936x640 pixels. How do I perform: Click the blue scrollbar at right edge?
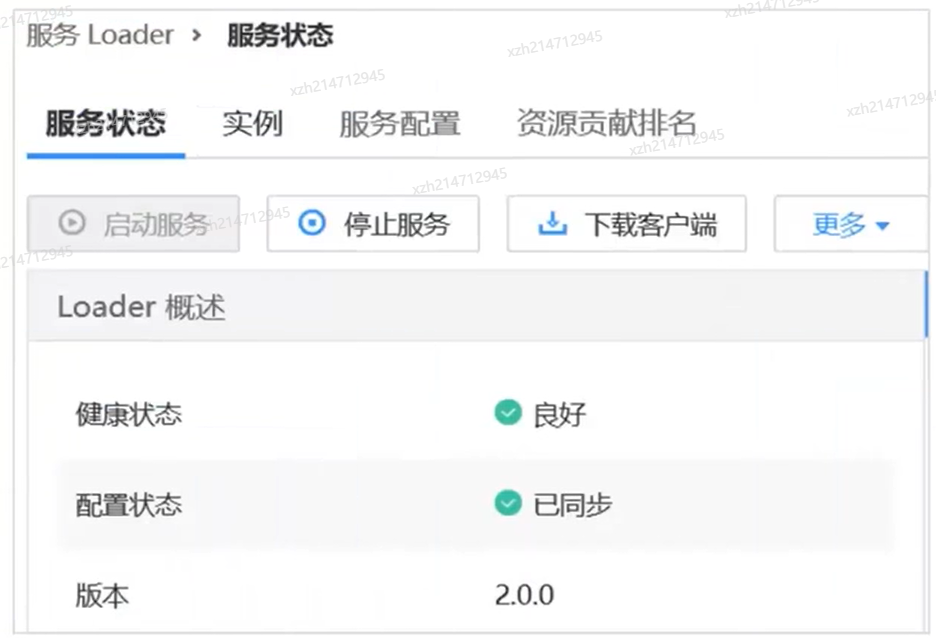point(926,305)
